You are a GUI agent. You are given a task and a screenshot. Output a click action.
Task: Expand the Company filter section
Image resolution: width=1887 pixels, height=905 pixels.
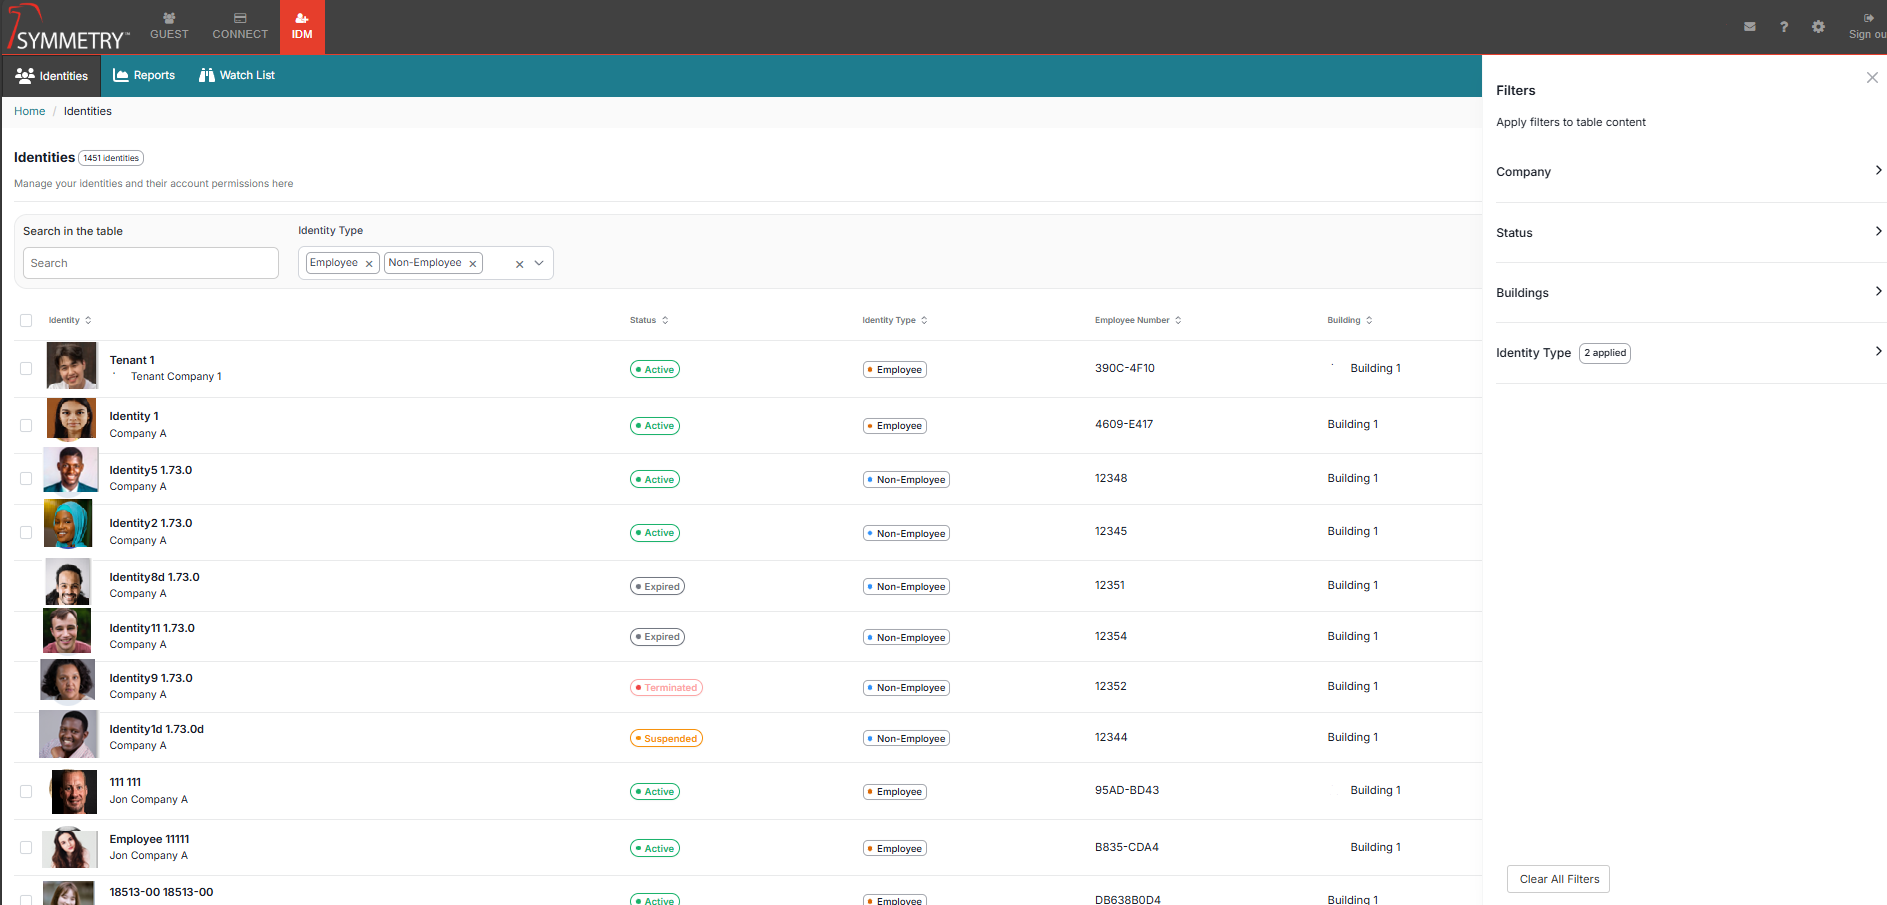tap(1878, 171)
